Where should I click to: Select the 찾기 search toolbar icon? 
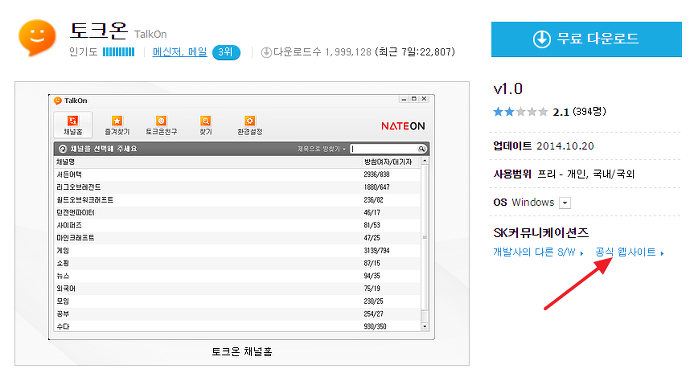[206, 125]
